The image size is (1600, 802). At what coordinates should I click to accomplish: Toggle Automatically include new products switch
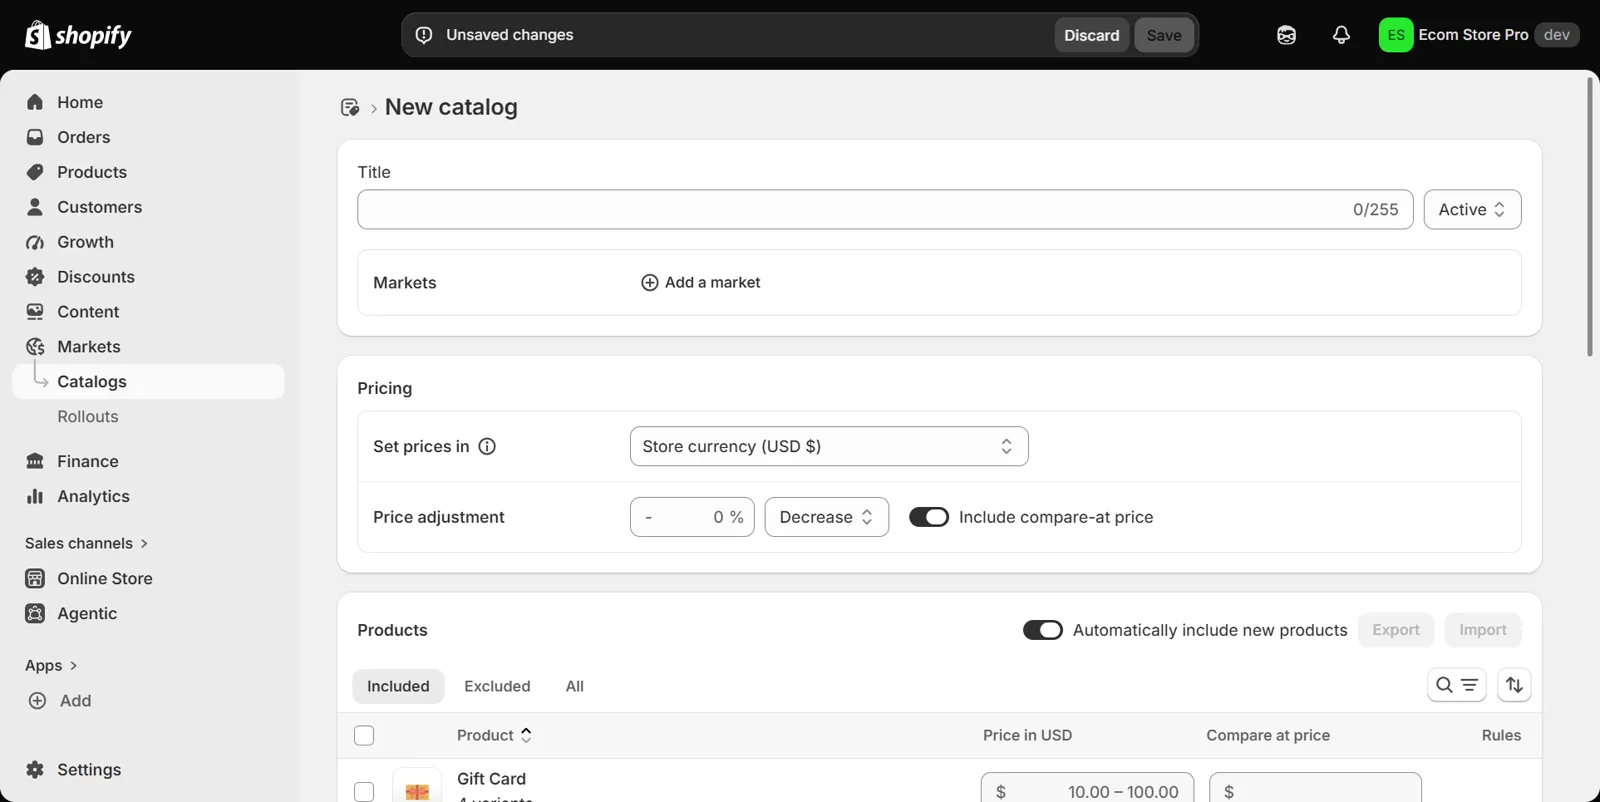(x=1043, y=630)
